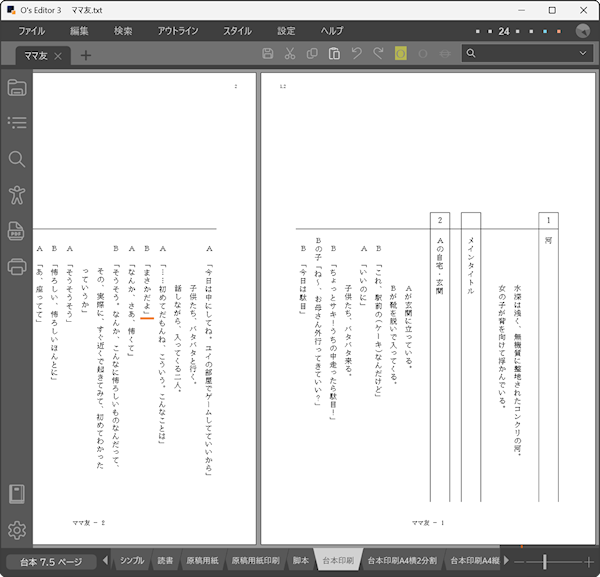Expand the search box dropdown arrow

[584, 54]
